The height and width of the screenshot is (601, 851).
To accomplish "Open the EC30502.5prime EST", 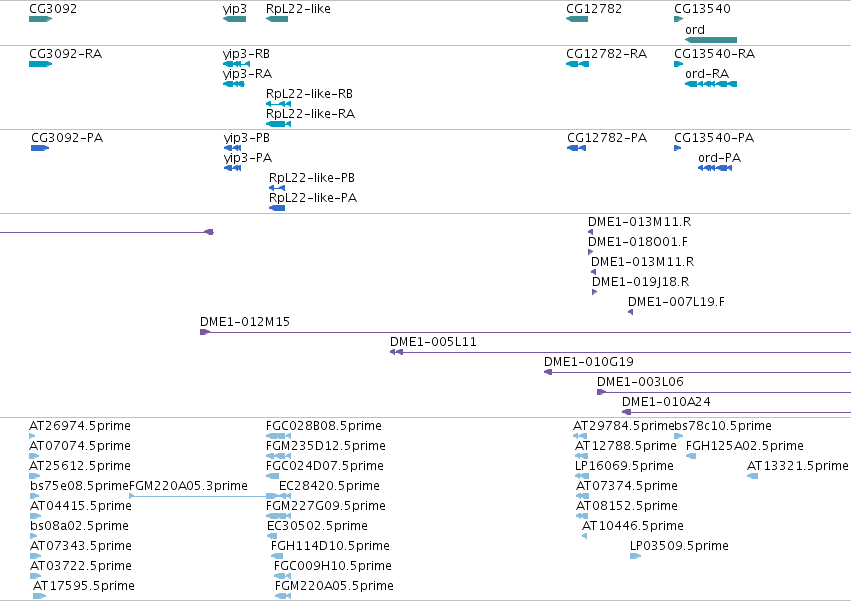I will click(272, 537).
